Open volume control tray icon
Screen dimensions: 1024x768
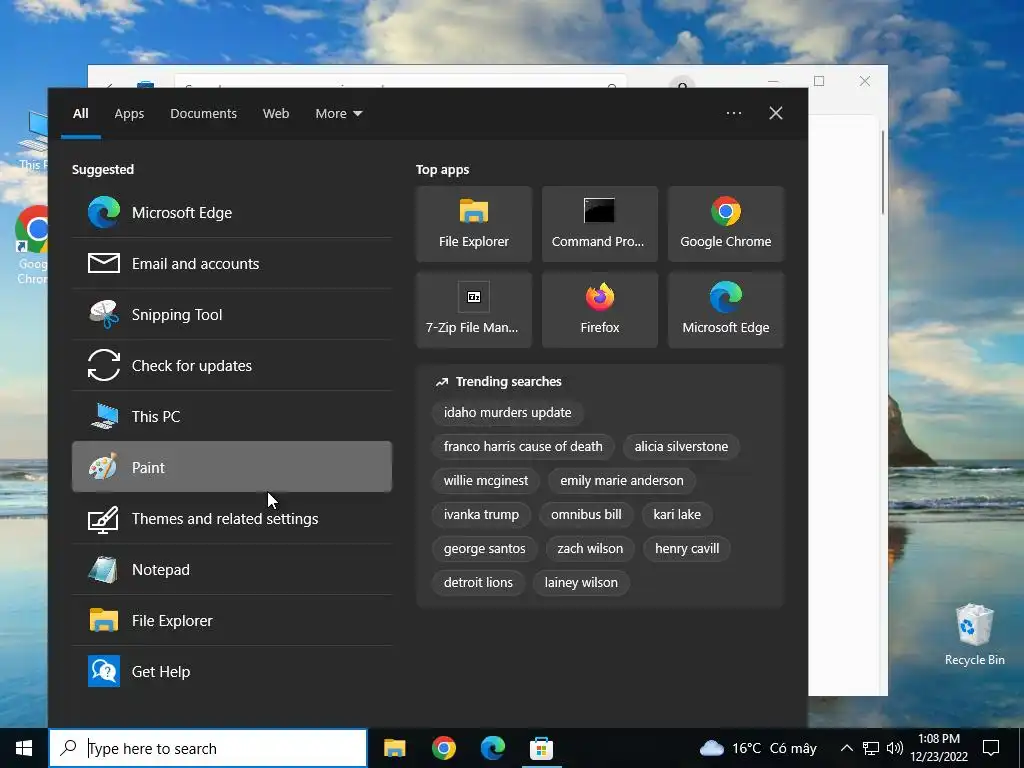point(895,748)
